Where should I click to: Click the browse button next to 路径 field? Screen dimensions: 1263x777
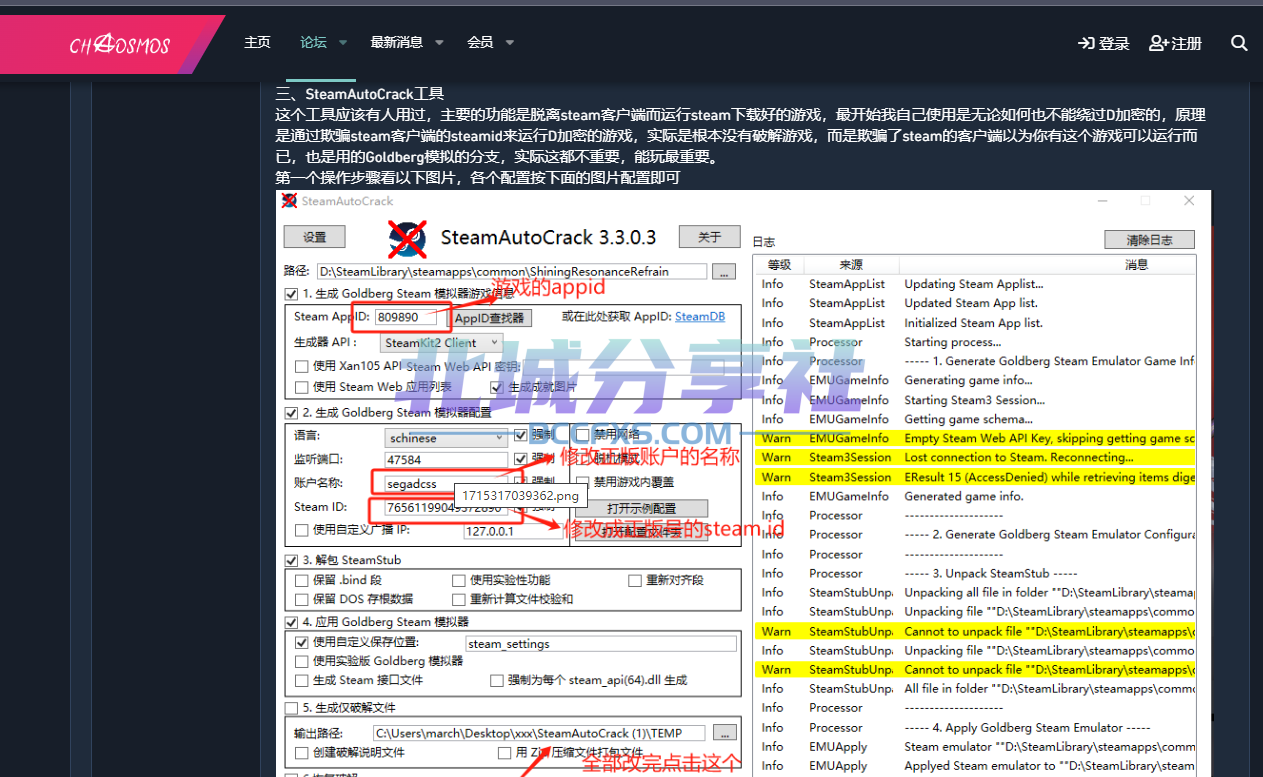724,271
